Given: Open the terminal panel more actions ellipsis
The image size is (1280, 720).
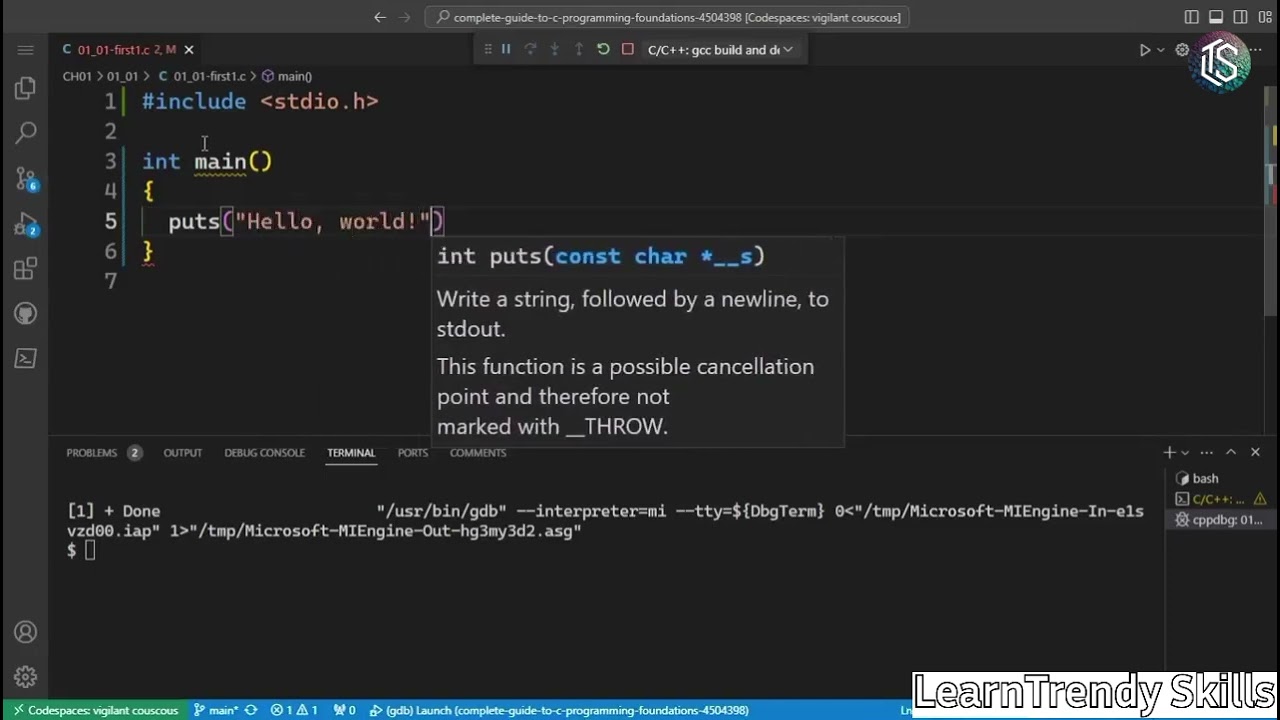Looking at the screenshot, I should pos(1207,452).
